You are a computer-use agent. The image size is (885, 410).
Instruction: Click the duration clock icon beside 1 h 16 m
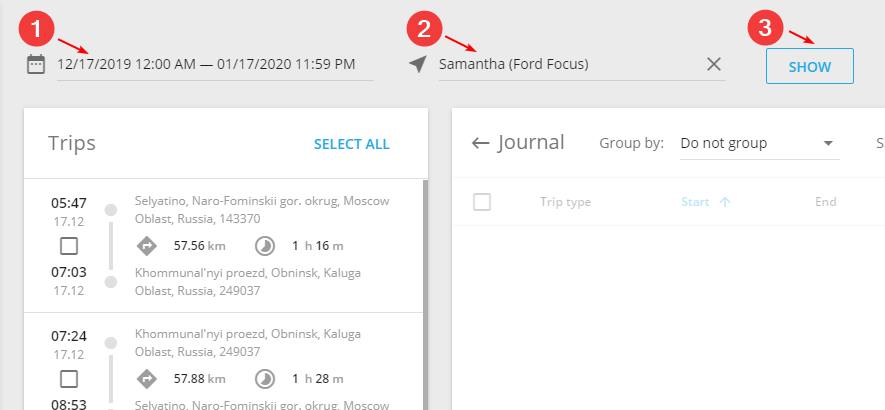(264, 246)
